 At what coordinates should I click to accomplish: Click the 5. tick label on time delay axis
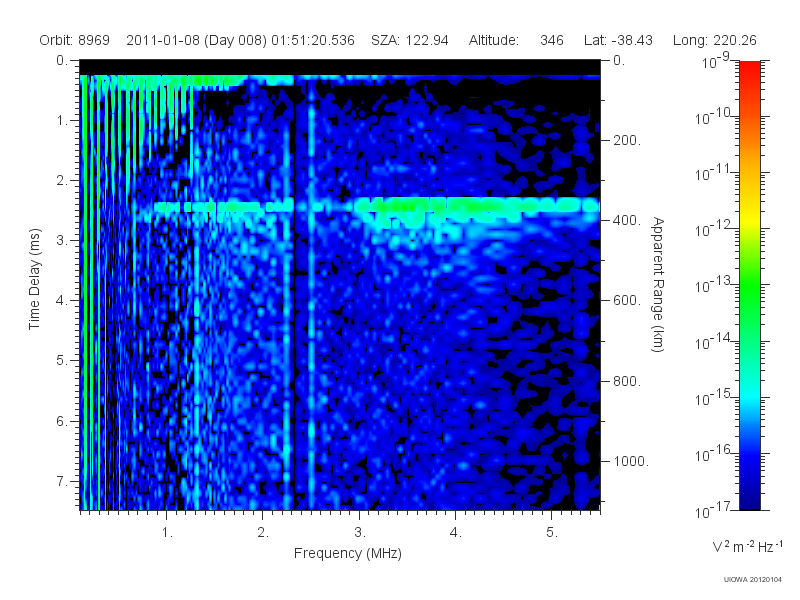pos(62,361)
